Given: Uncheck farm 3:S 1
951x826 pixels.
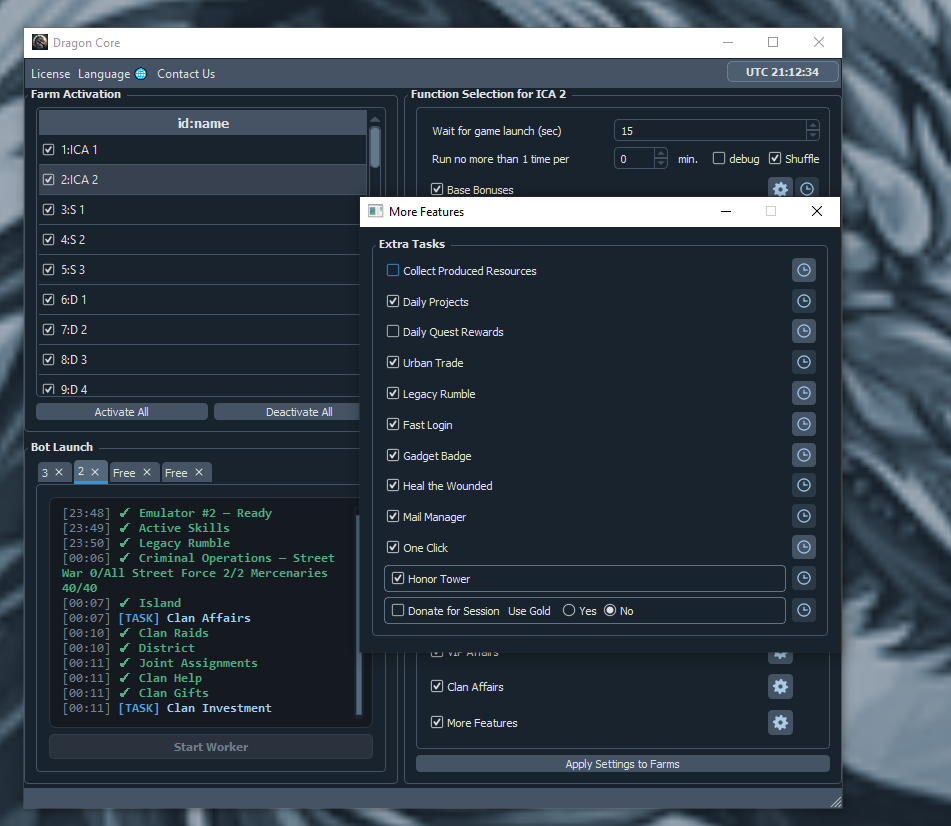Looking at the screenshot, I should click(49, 210).
